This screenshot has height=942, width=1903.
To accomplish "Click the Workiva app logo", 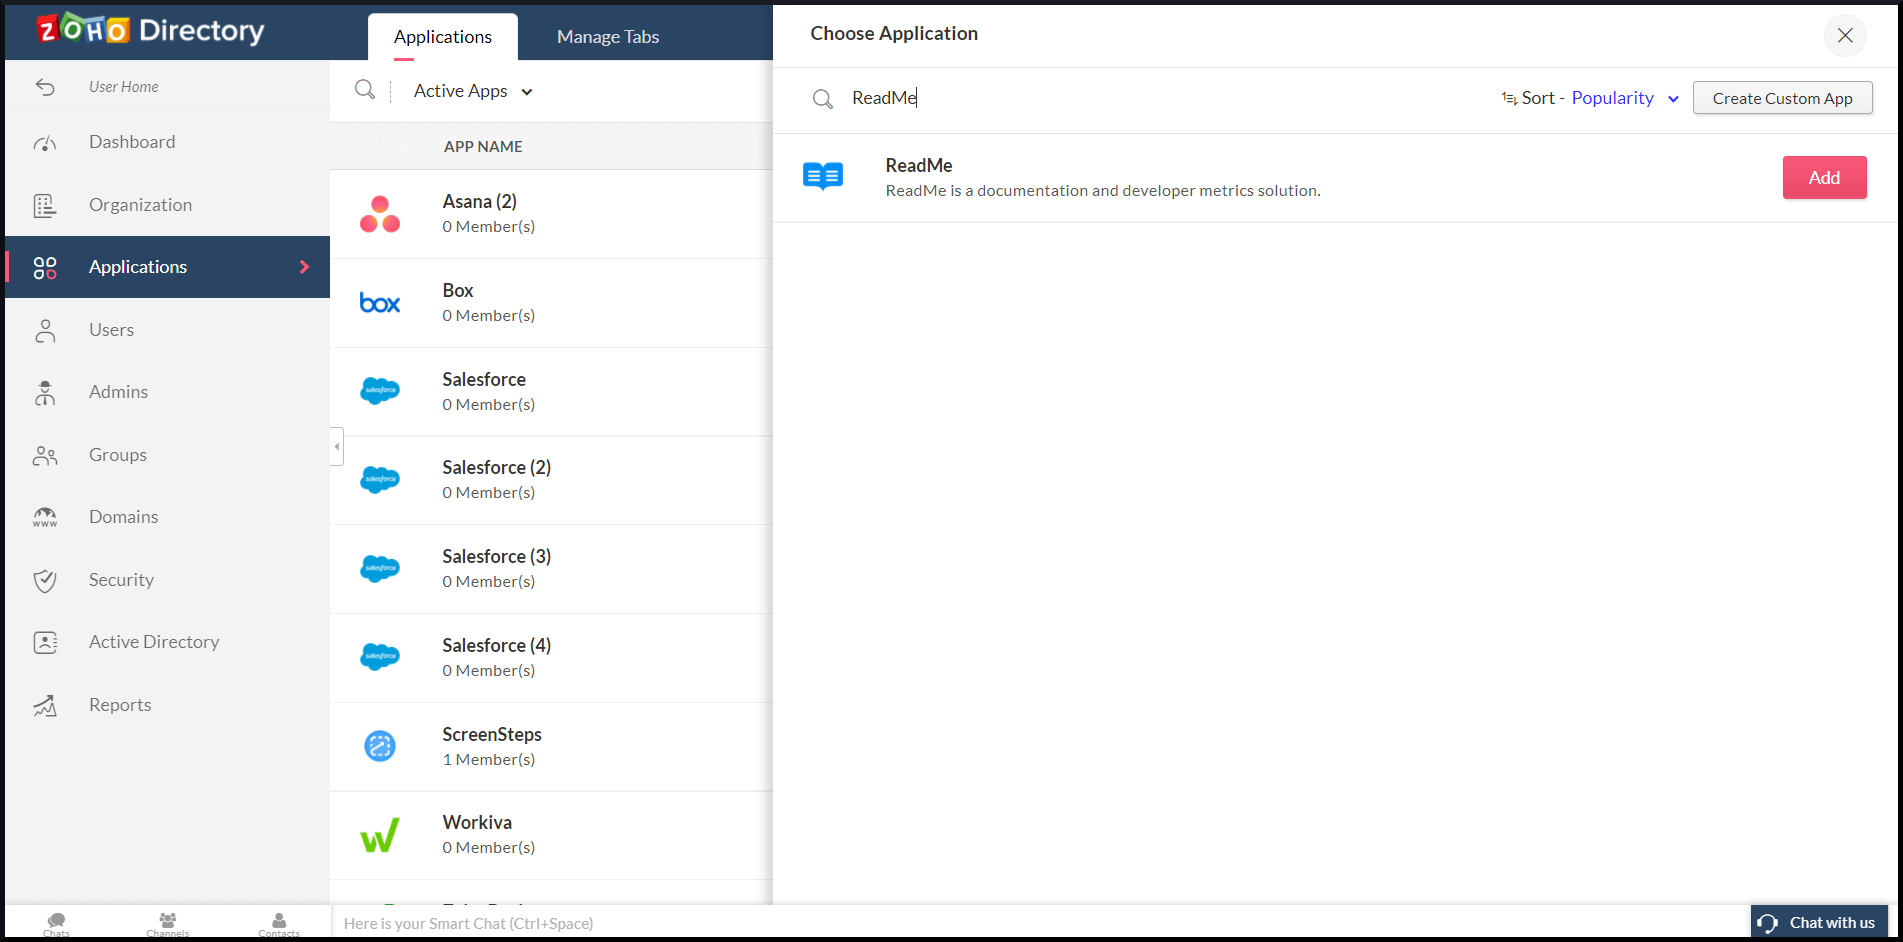I will click(380, 835).
